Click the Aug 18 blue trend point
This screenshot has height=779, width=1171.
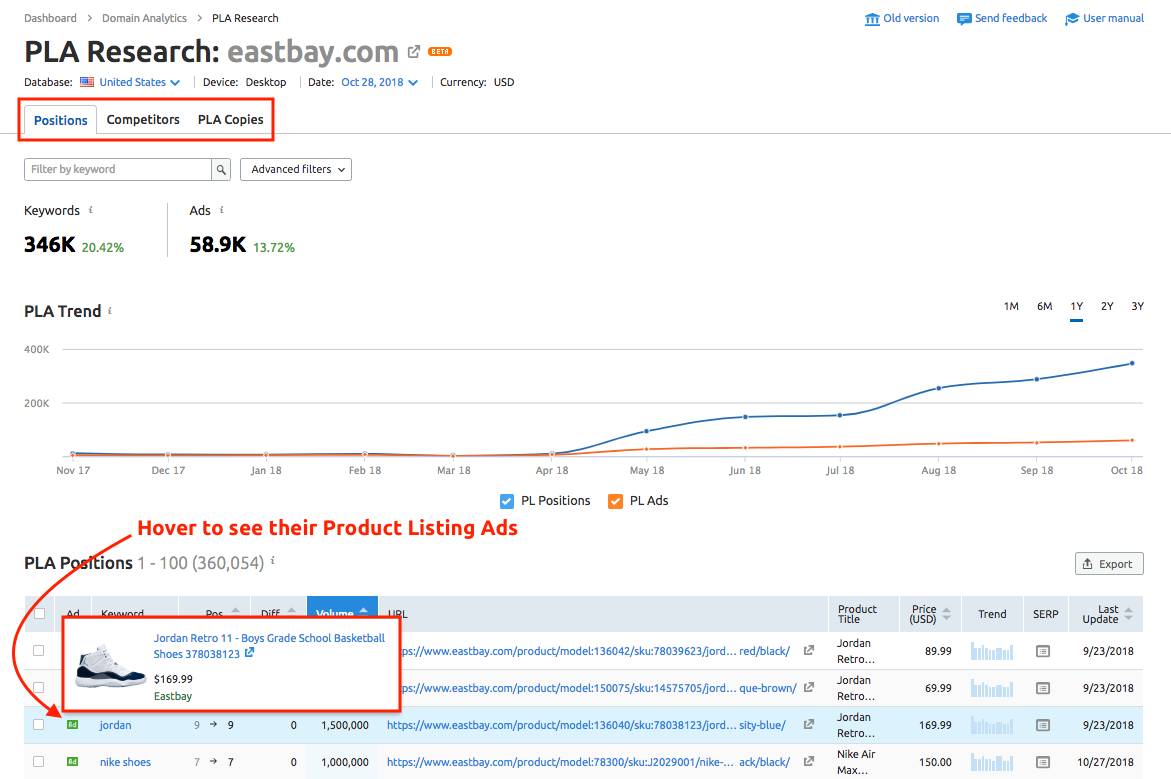coord(939,388)
